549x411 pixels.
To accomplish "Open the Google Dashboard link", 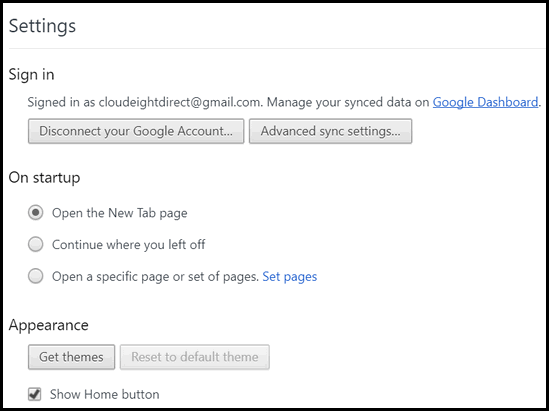I will pyautogui.click(x=485, y=102).
